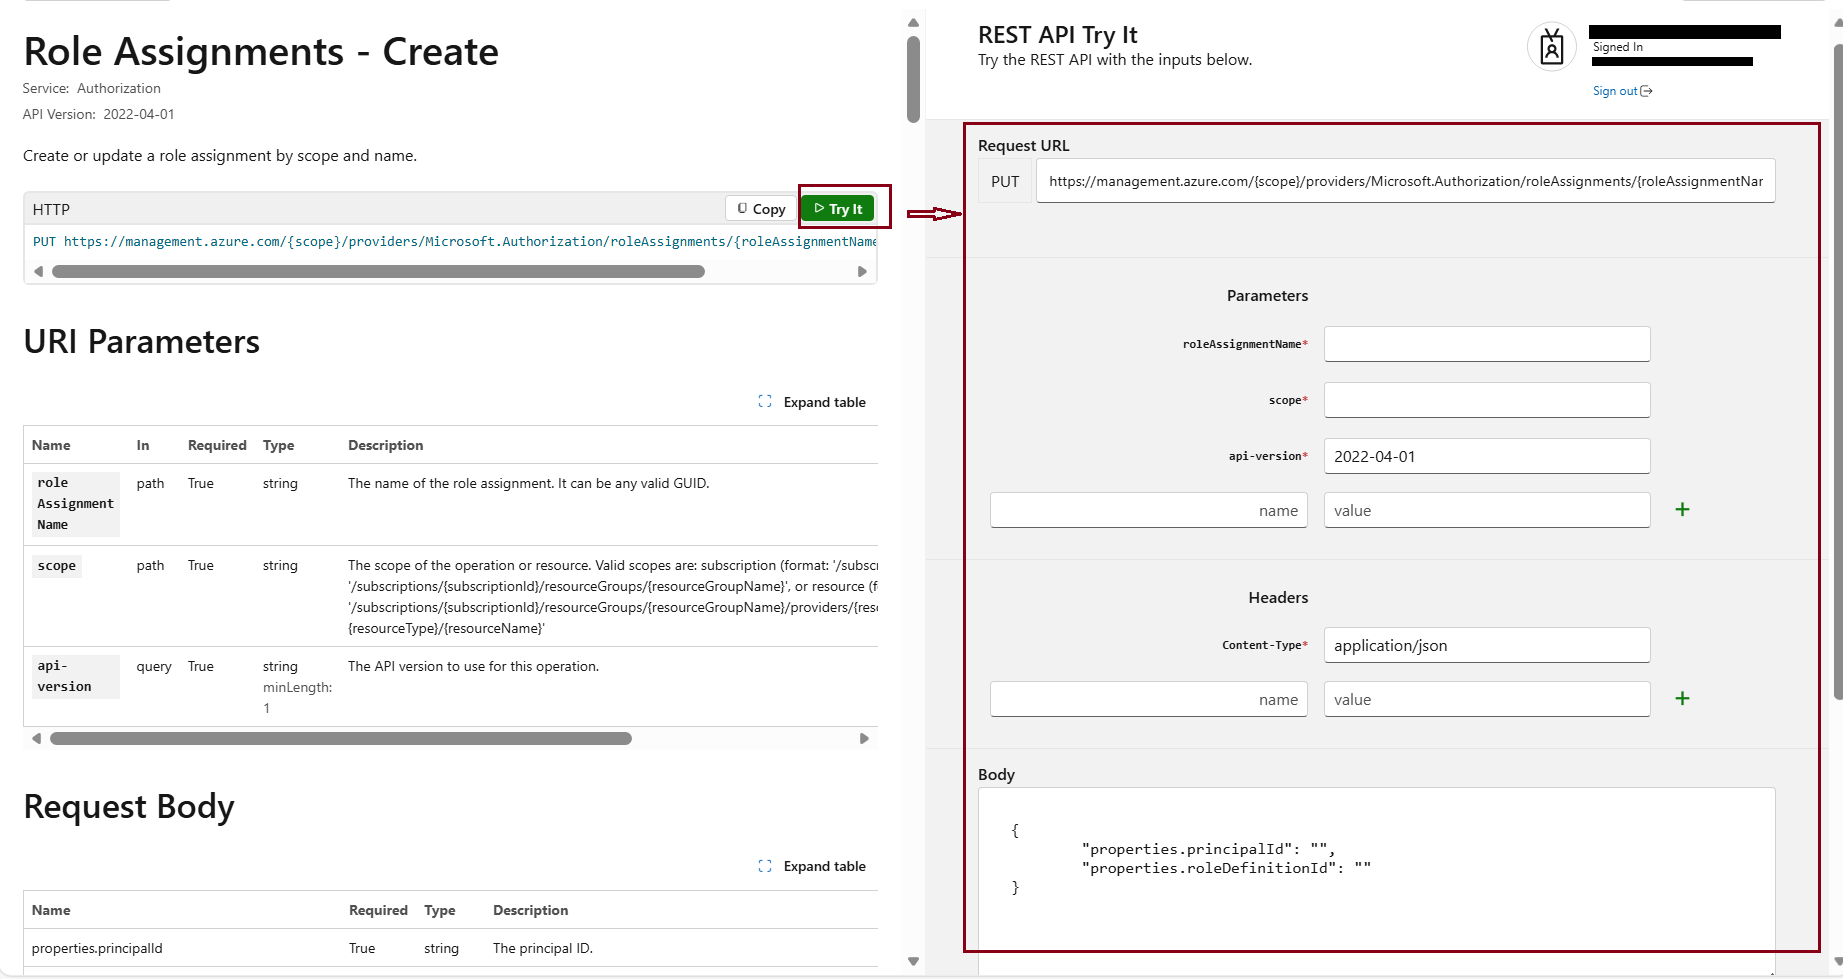The width and height of the screenshot is (1843, 979).
Task: Sign out of the REST API session
Action: [x=1622, y=91]
